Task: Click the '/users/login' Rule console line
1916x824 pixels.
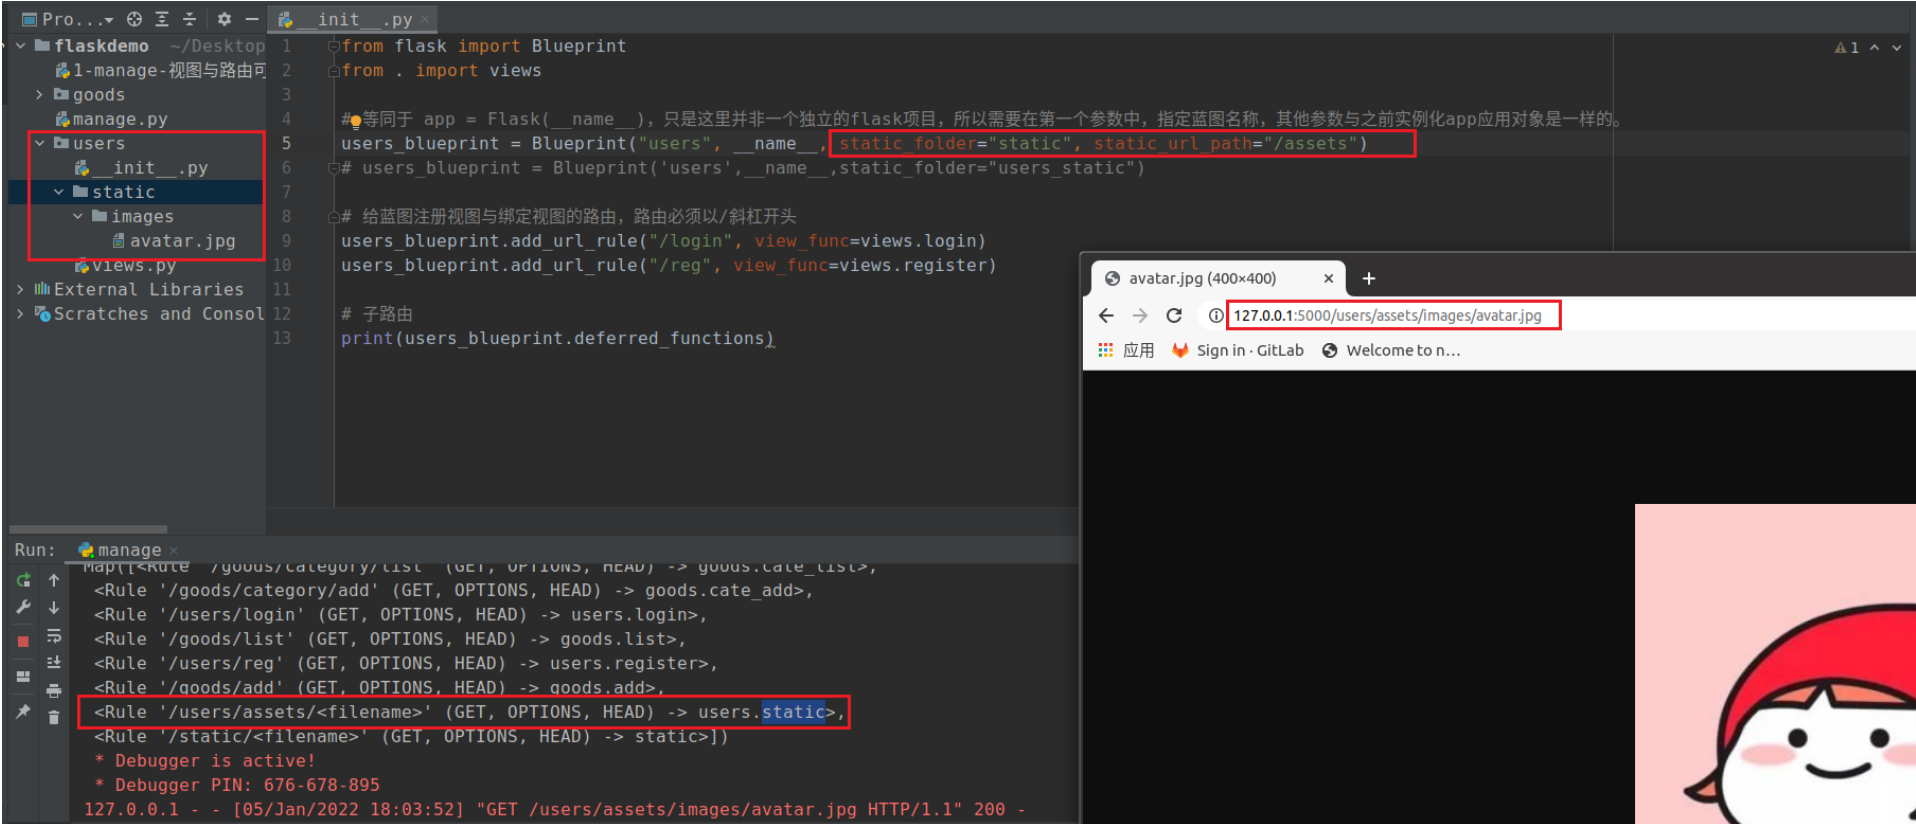Action: [400, 615]
